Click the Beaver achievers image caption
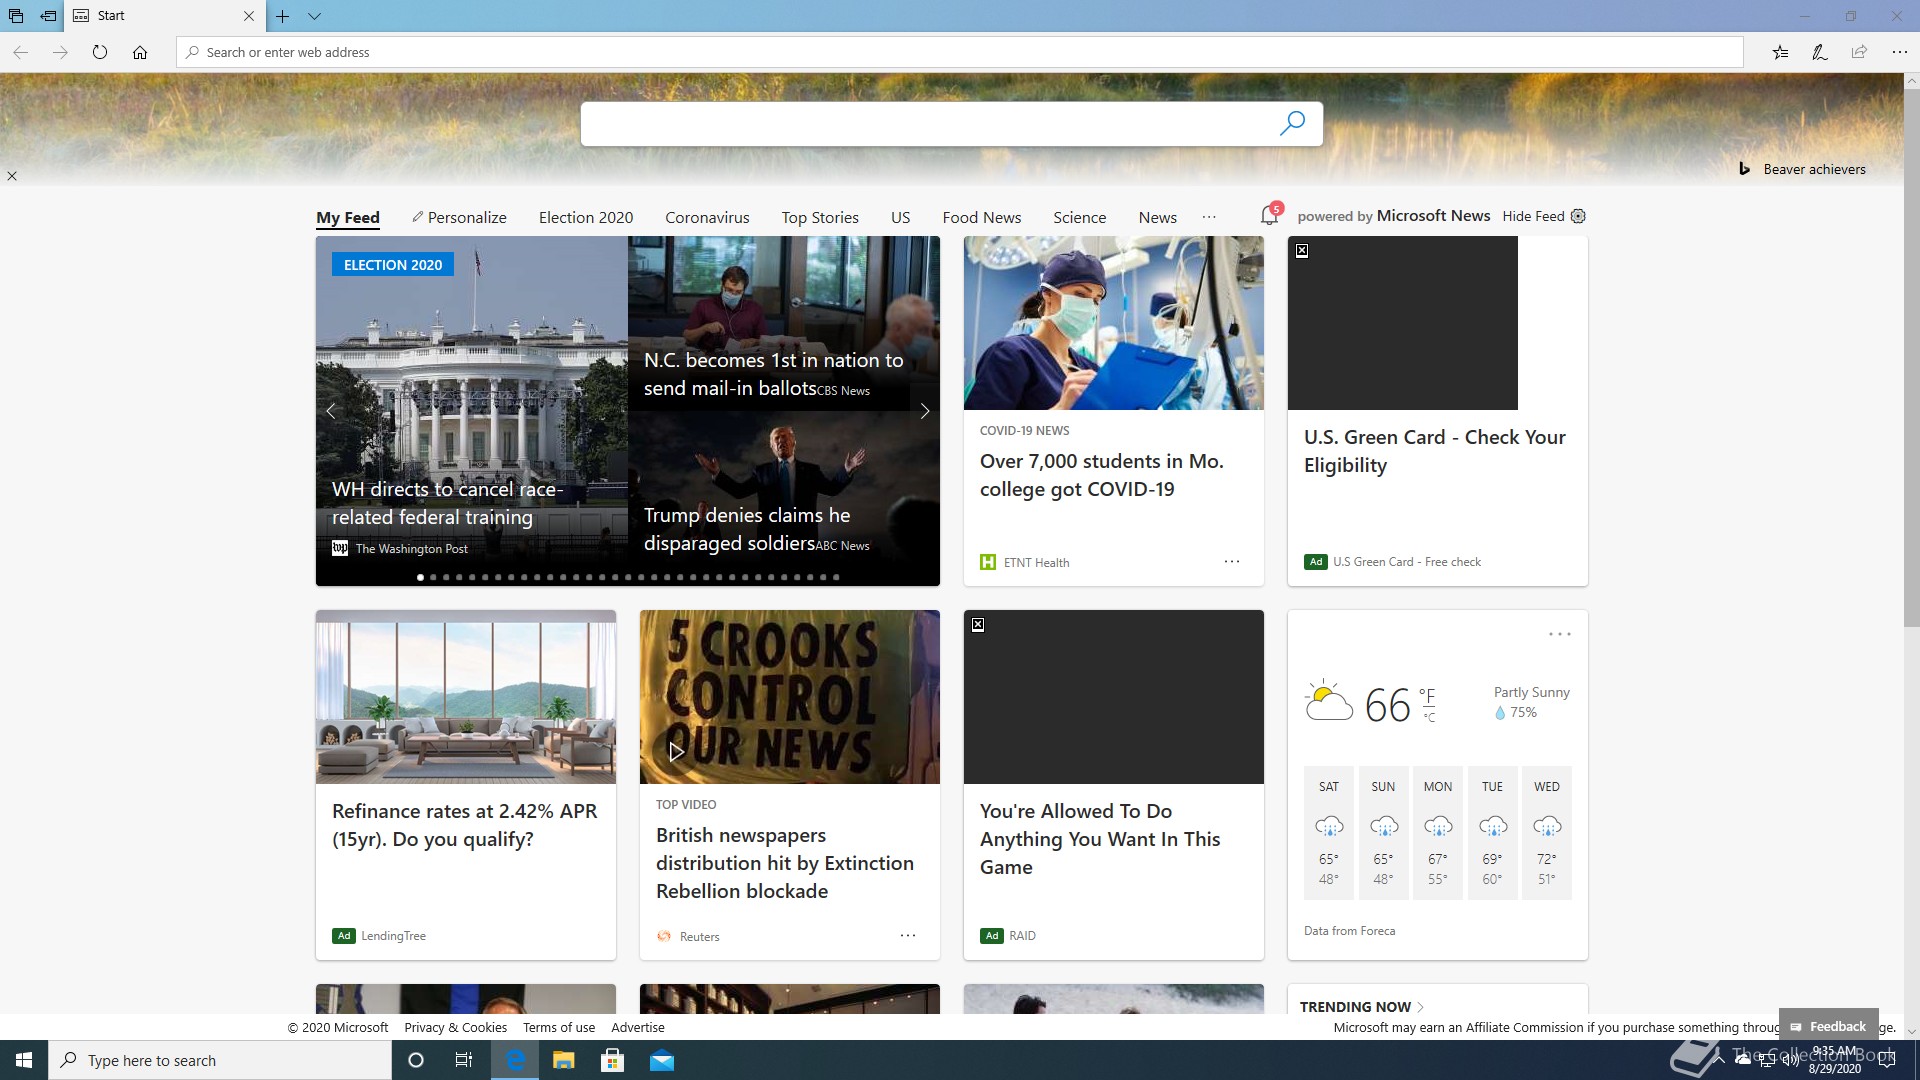1920x1080 pixels. pos(1815,169)
